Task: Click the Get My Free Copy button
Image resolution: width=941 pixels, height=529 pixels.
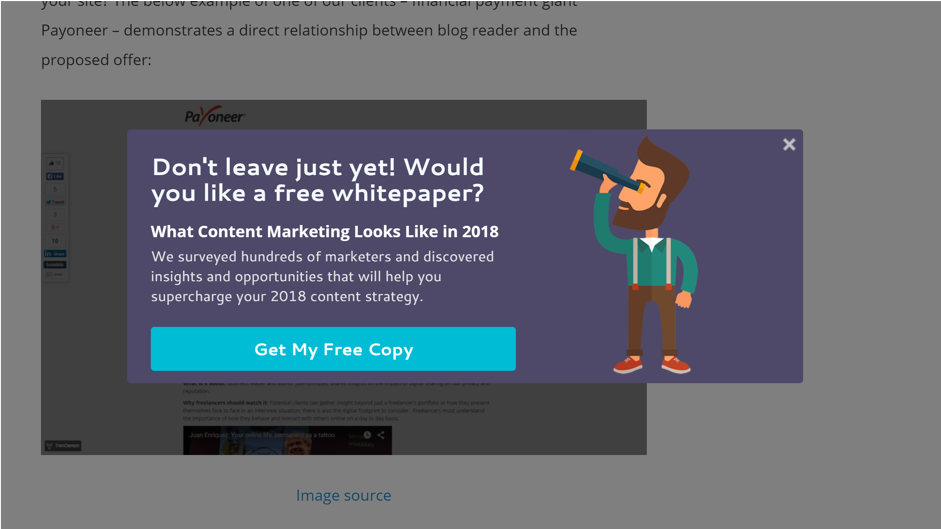Action: (333, 349)
